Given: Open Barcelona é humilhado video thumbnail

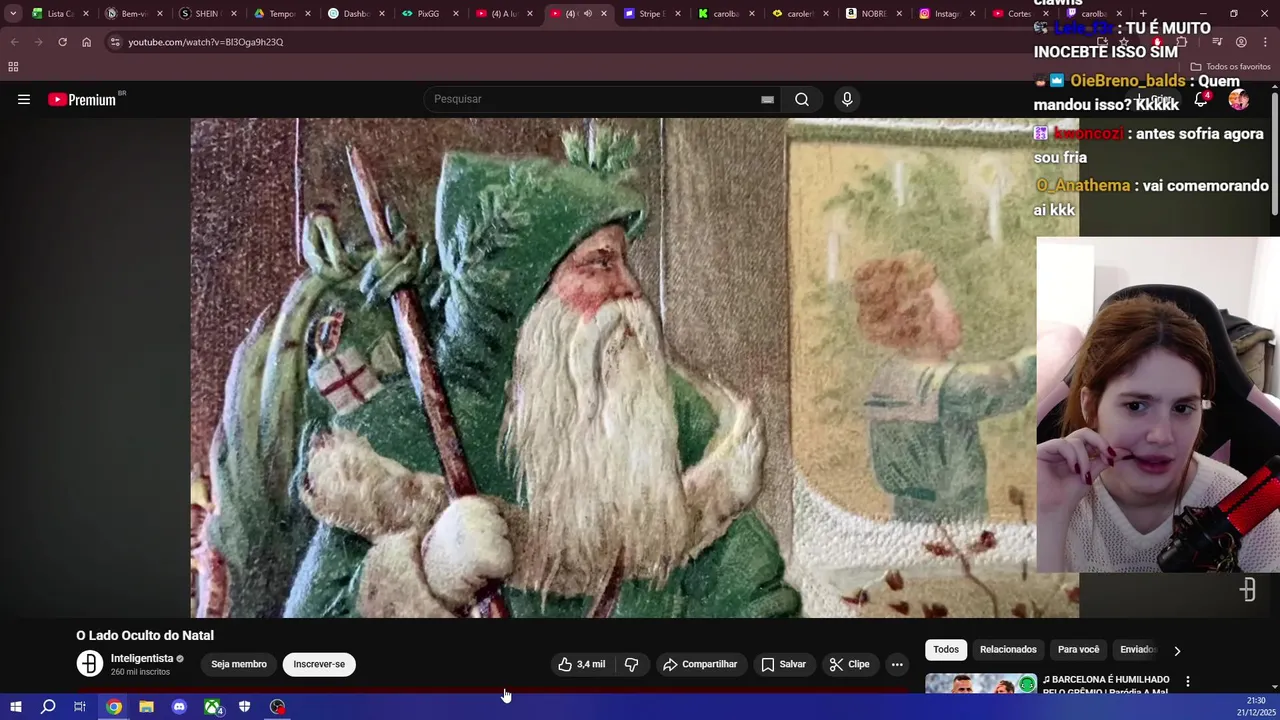Looking at the screenshot, I should tap(981, 684).
